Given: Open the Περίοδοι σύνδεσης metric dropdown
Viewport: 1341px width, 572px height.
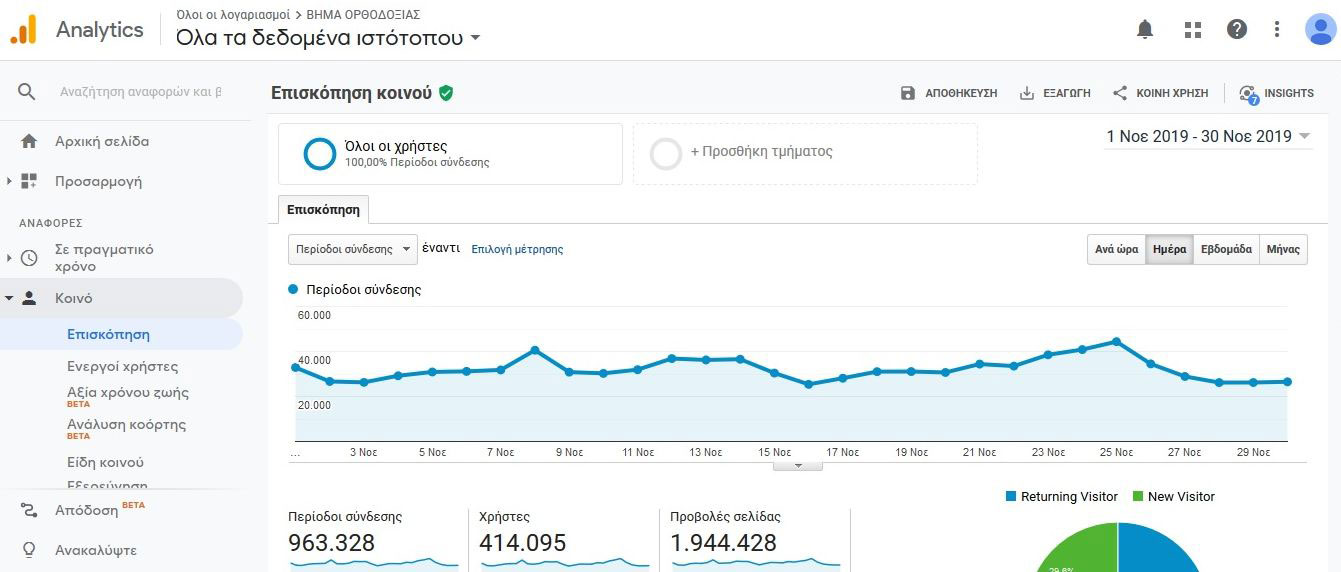Looking at the screenshot, I should 353,249.
